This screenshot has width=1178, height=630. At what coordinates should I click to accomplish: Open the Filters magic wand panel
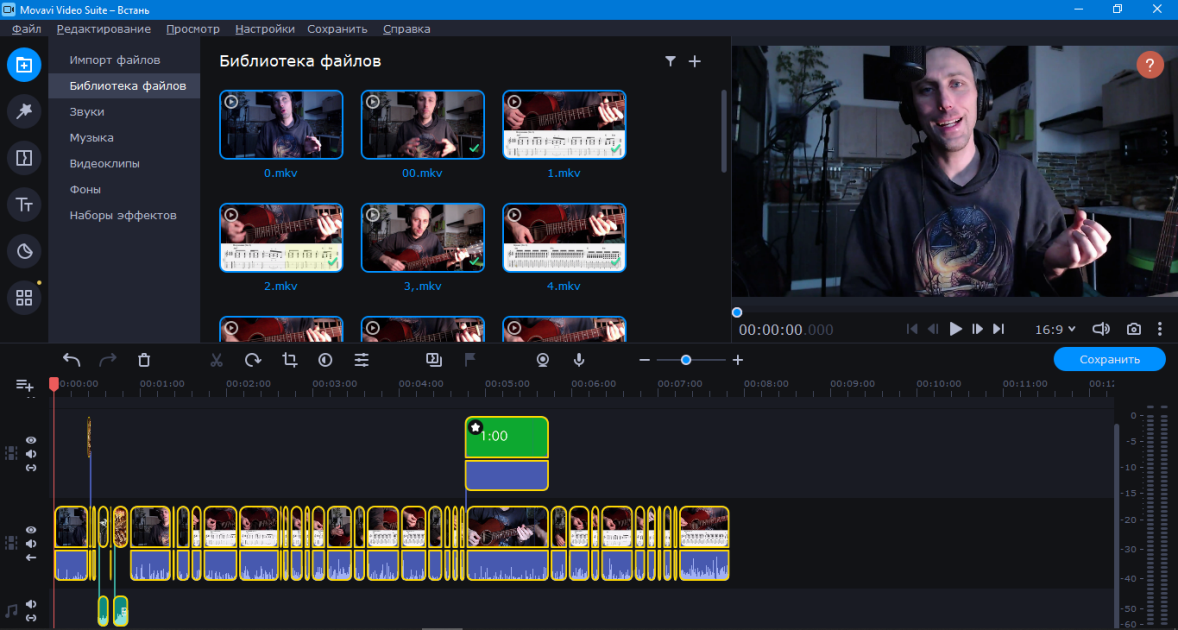click(24, 111)
